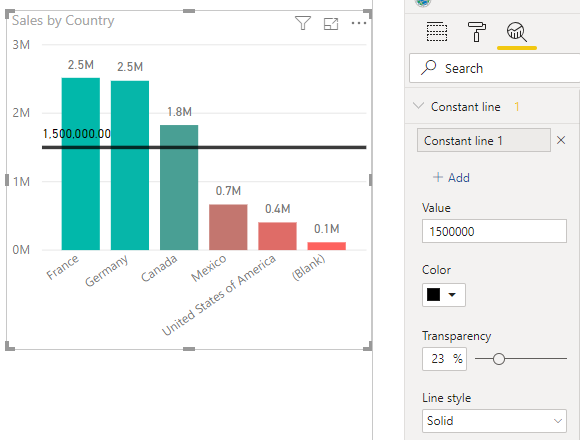Viewport: 580px width, 440px height.
Task: Click the 0.7M data label above Mexico
Action: point(228,191)
